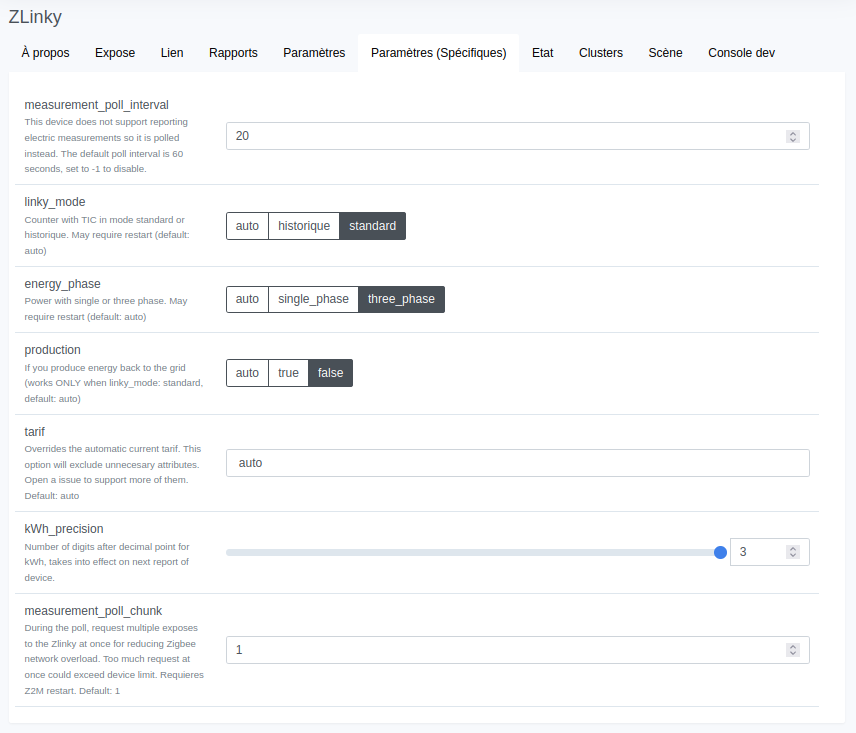Choose single_phase for energy_phase

[312, 298]
